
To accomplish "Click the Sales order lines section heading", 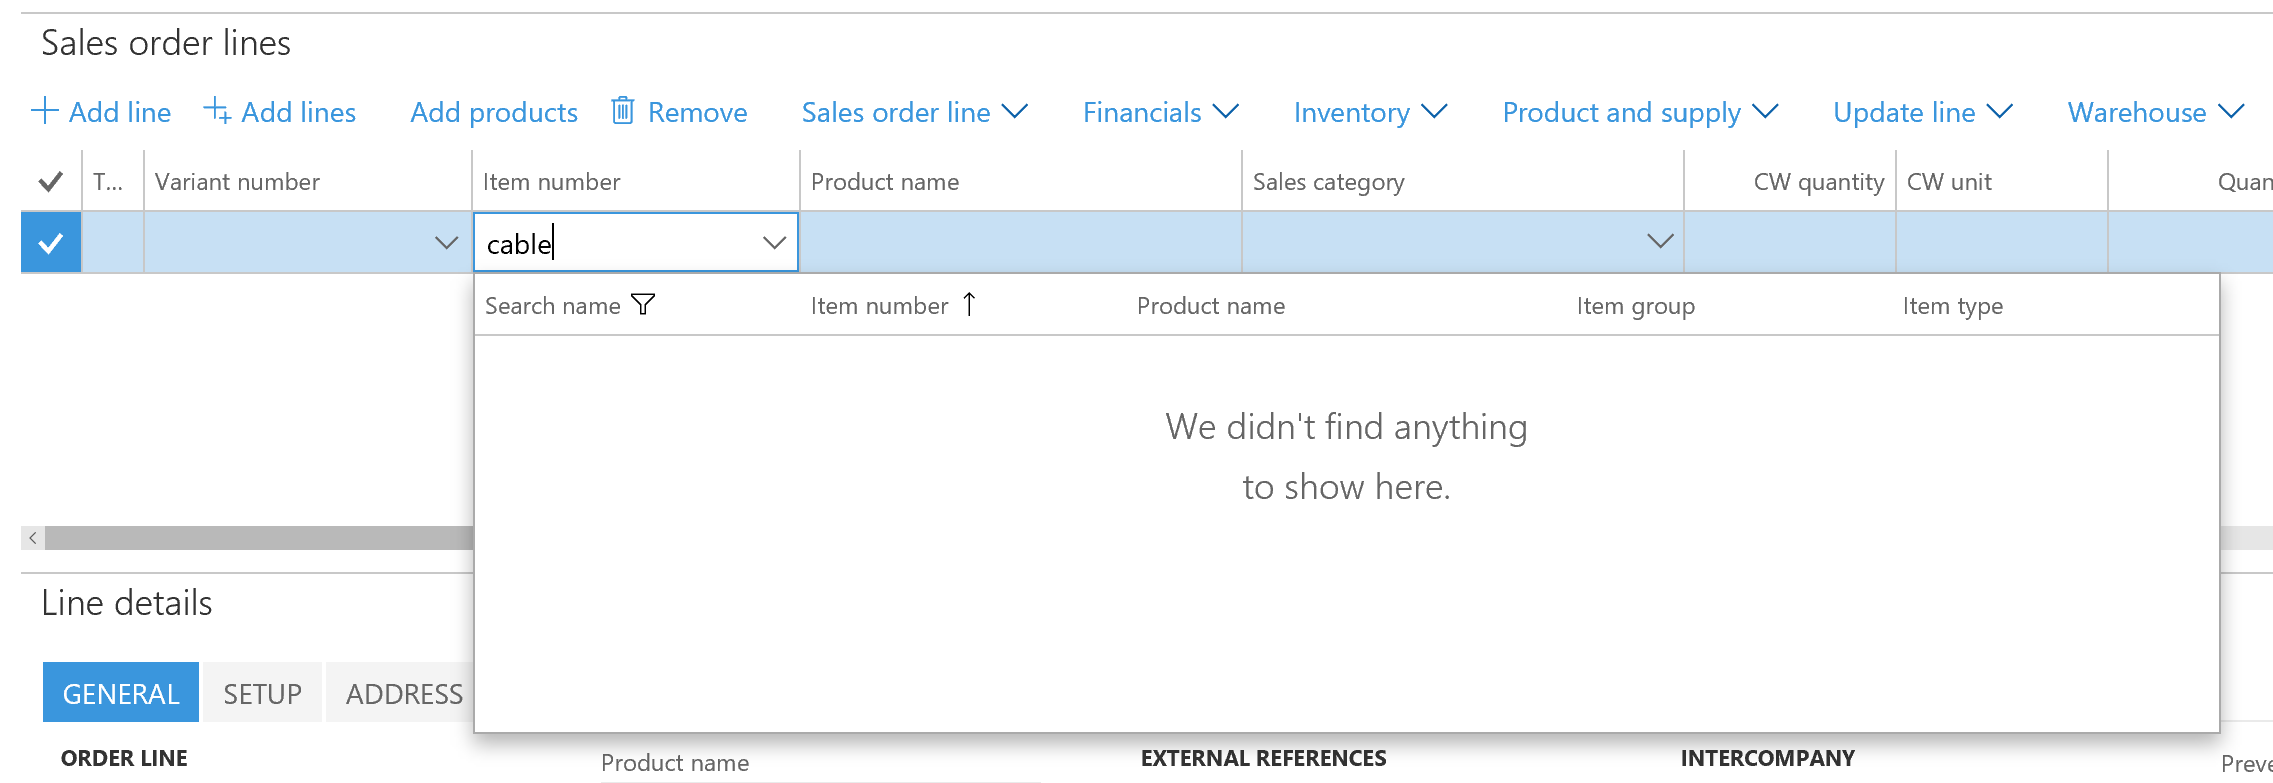I will pos(166,43).
